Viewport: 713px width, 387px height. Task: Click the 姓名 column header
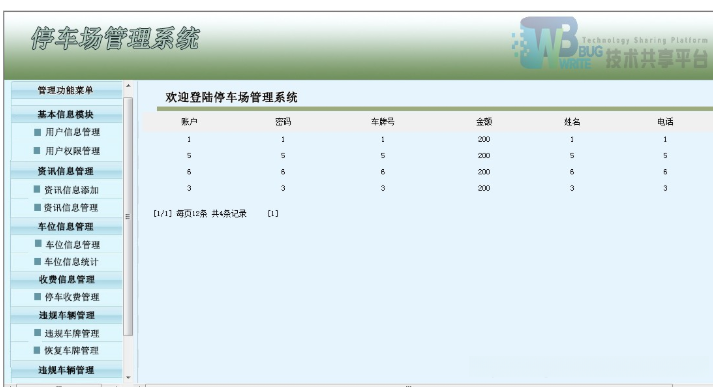572,122
